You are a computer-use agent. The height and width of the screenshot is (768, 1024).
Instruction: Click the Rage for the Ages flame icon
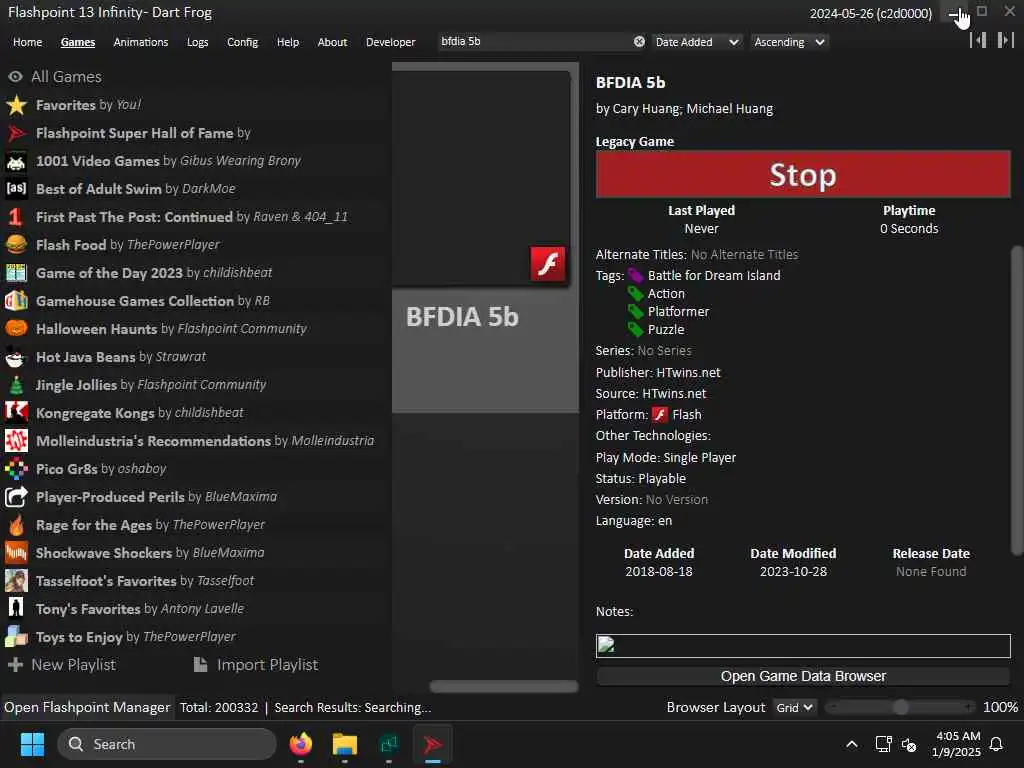[x=16, y=525]
